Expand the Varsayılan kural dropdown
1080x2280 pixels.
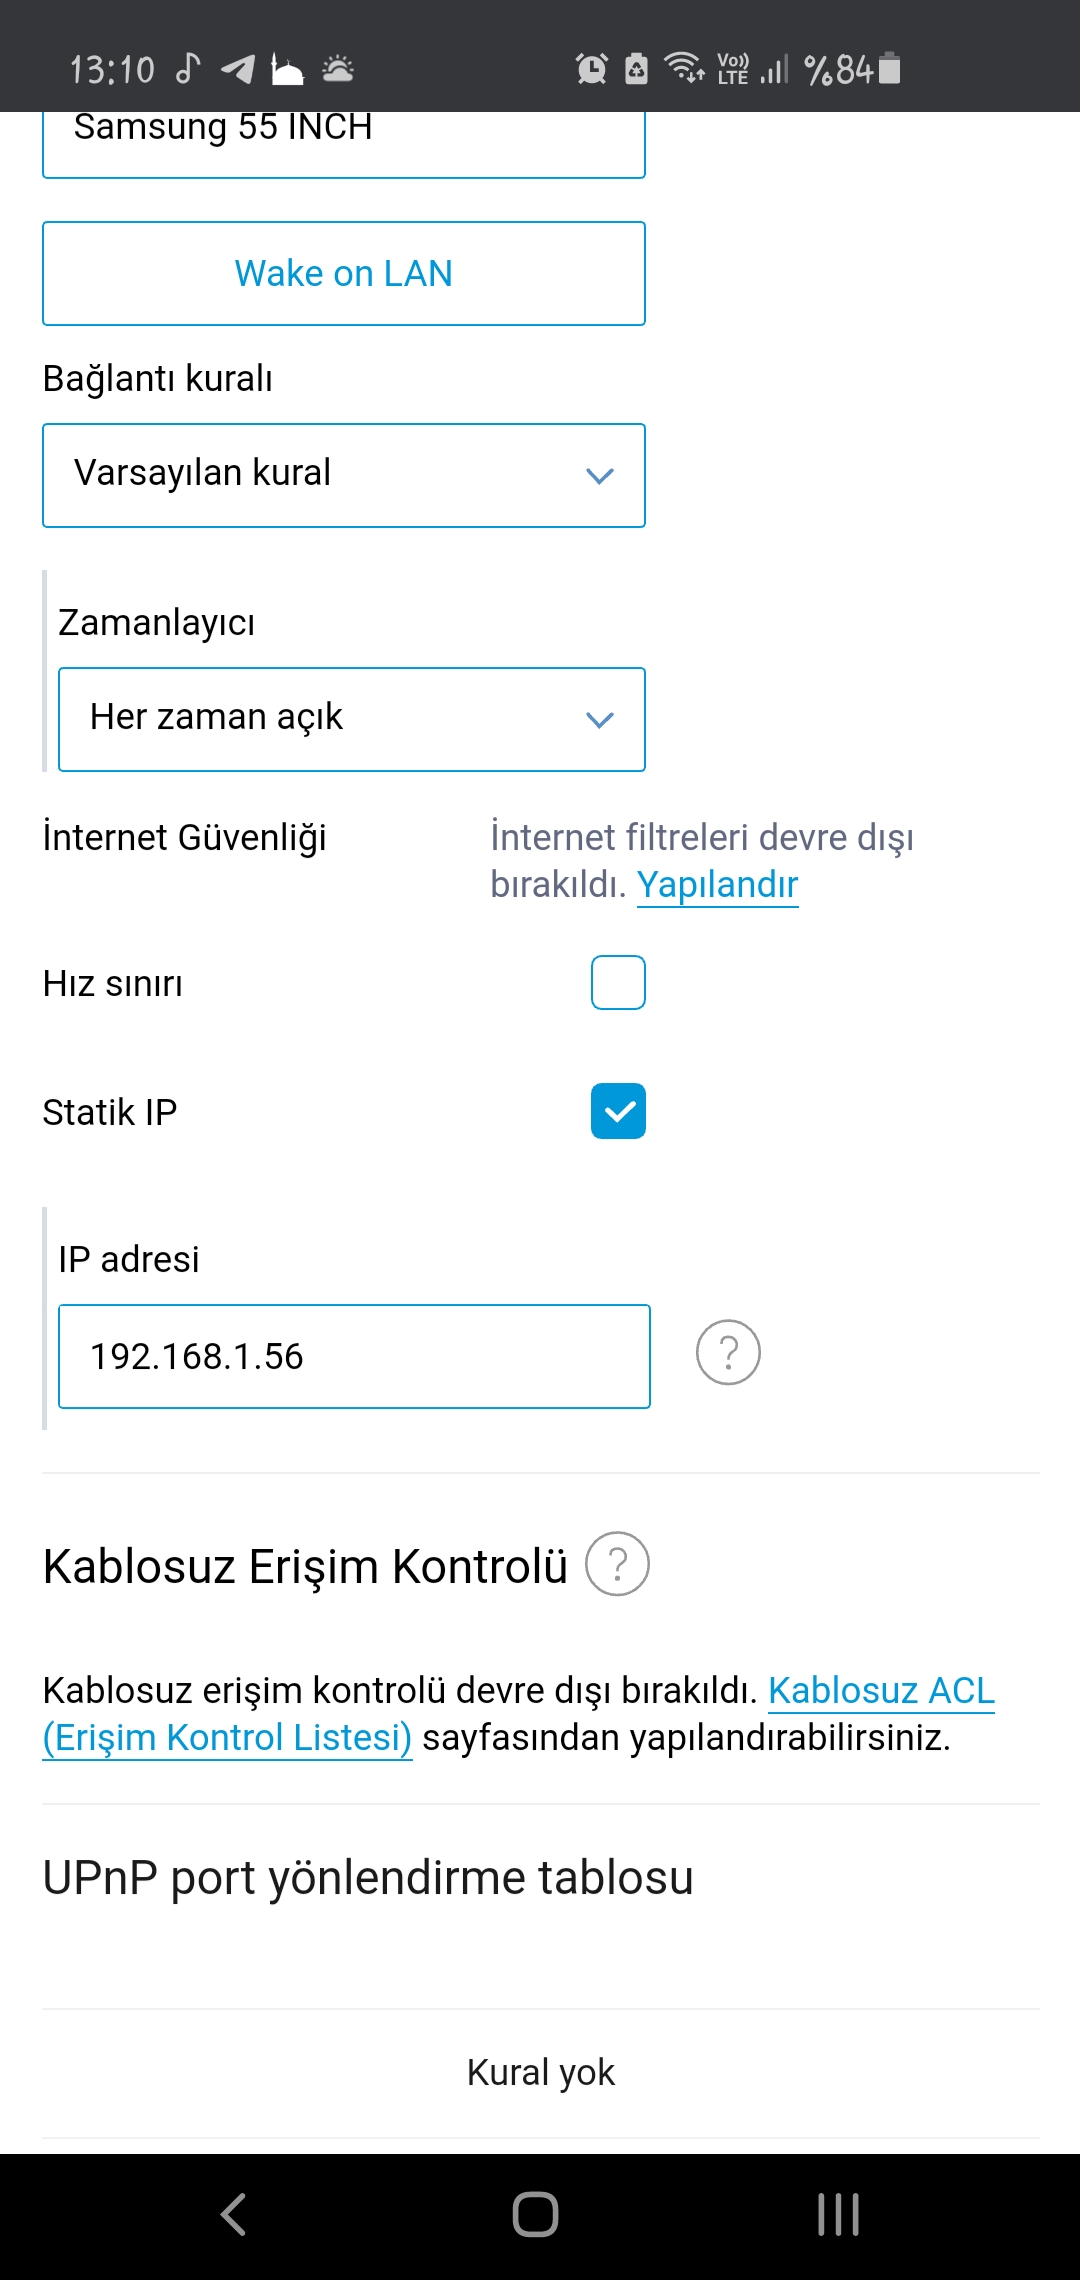tap(344, 475)
